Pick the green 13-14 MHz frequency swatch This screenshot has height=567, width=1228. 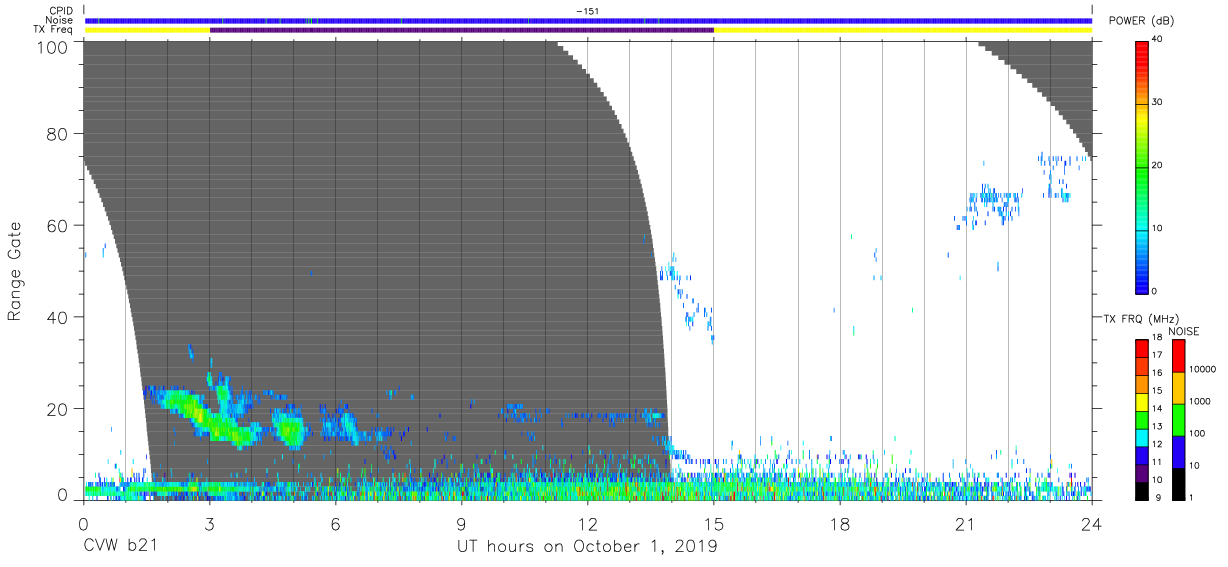1142,420
